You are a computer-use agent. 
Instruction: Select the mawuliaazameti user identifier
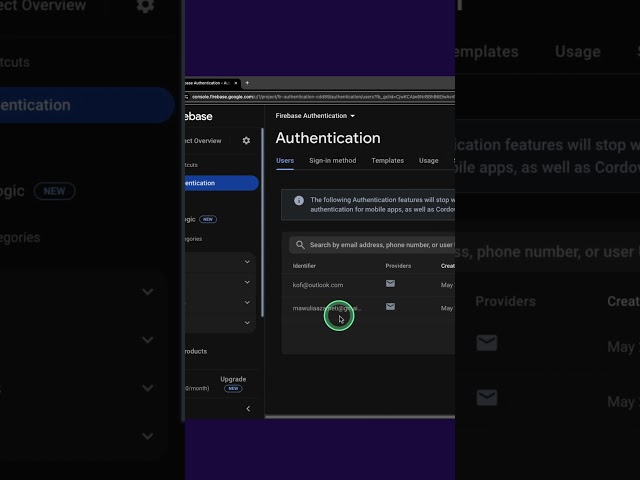pyautogui.click(x=327, y=308)
